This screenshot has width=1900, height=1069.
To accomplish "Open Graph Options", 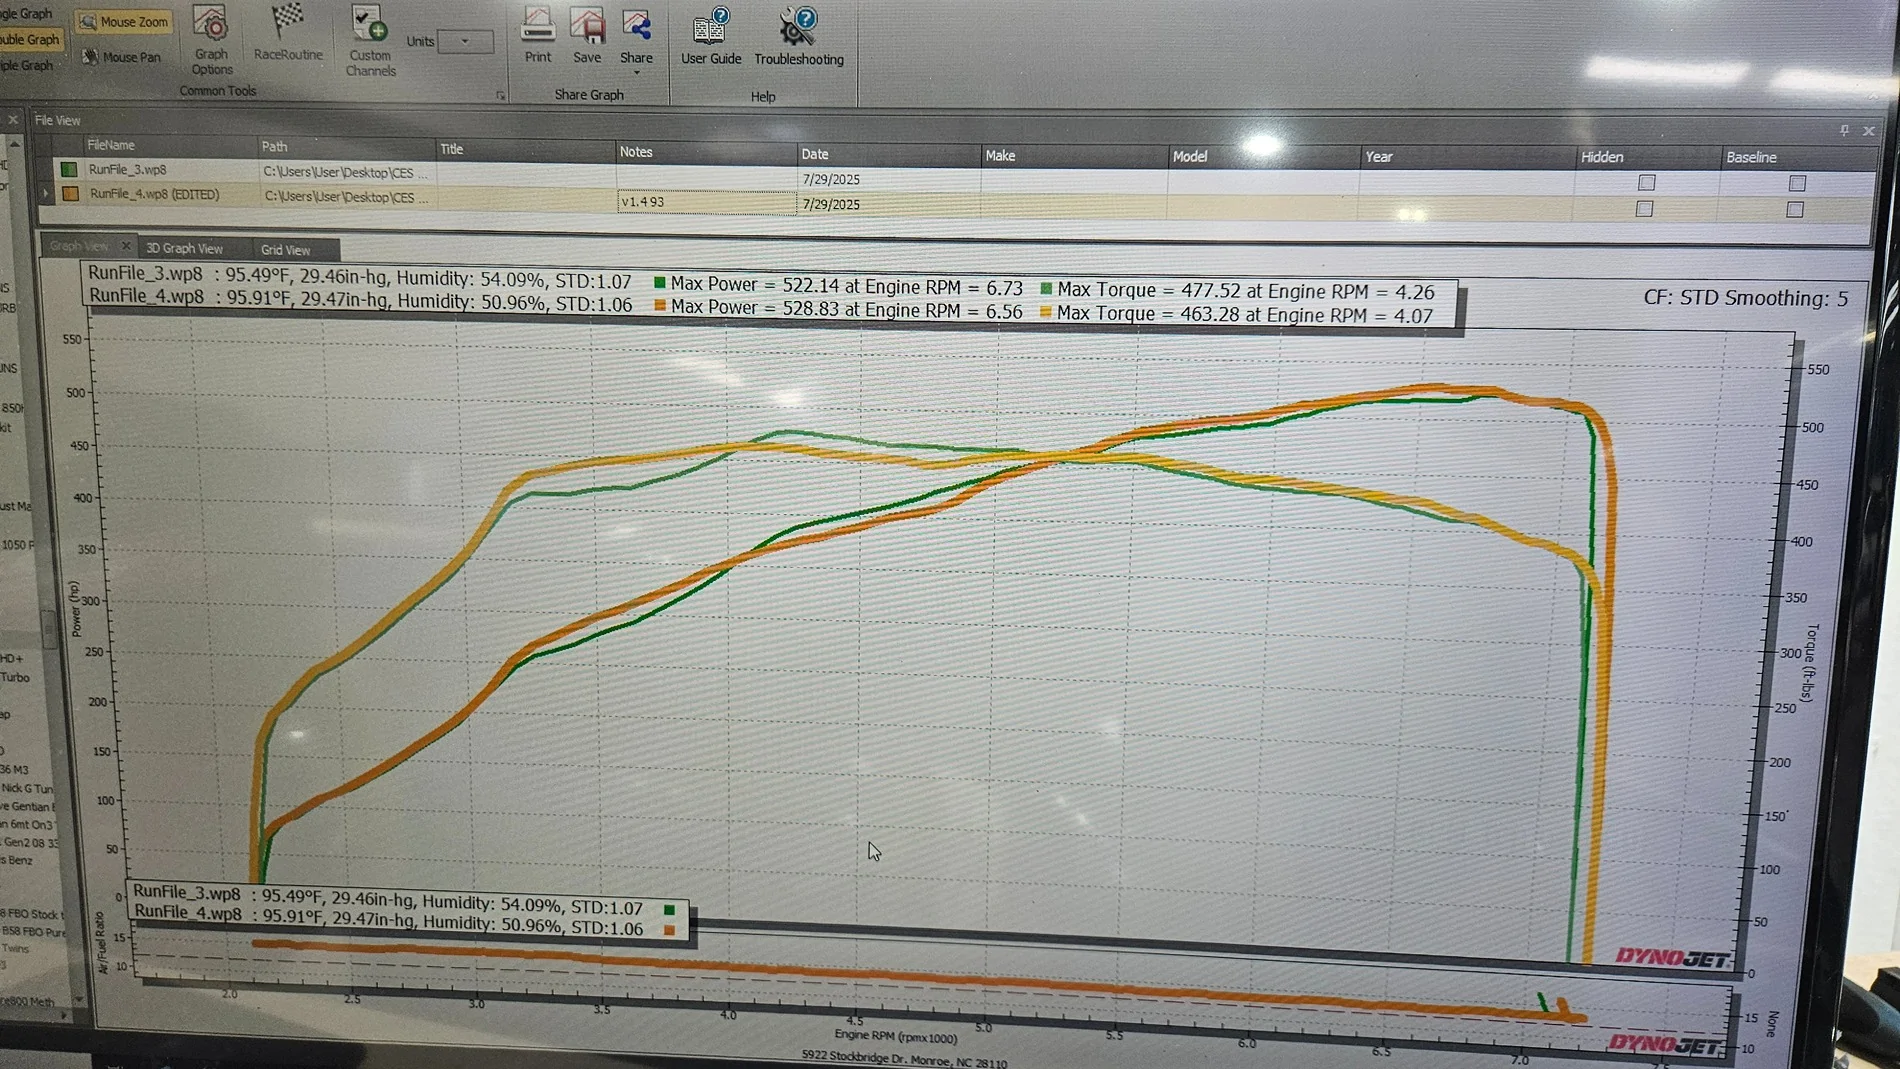I will 211,40.
